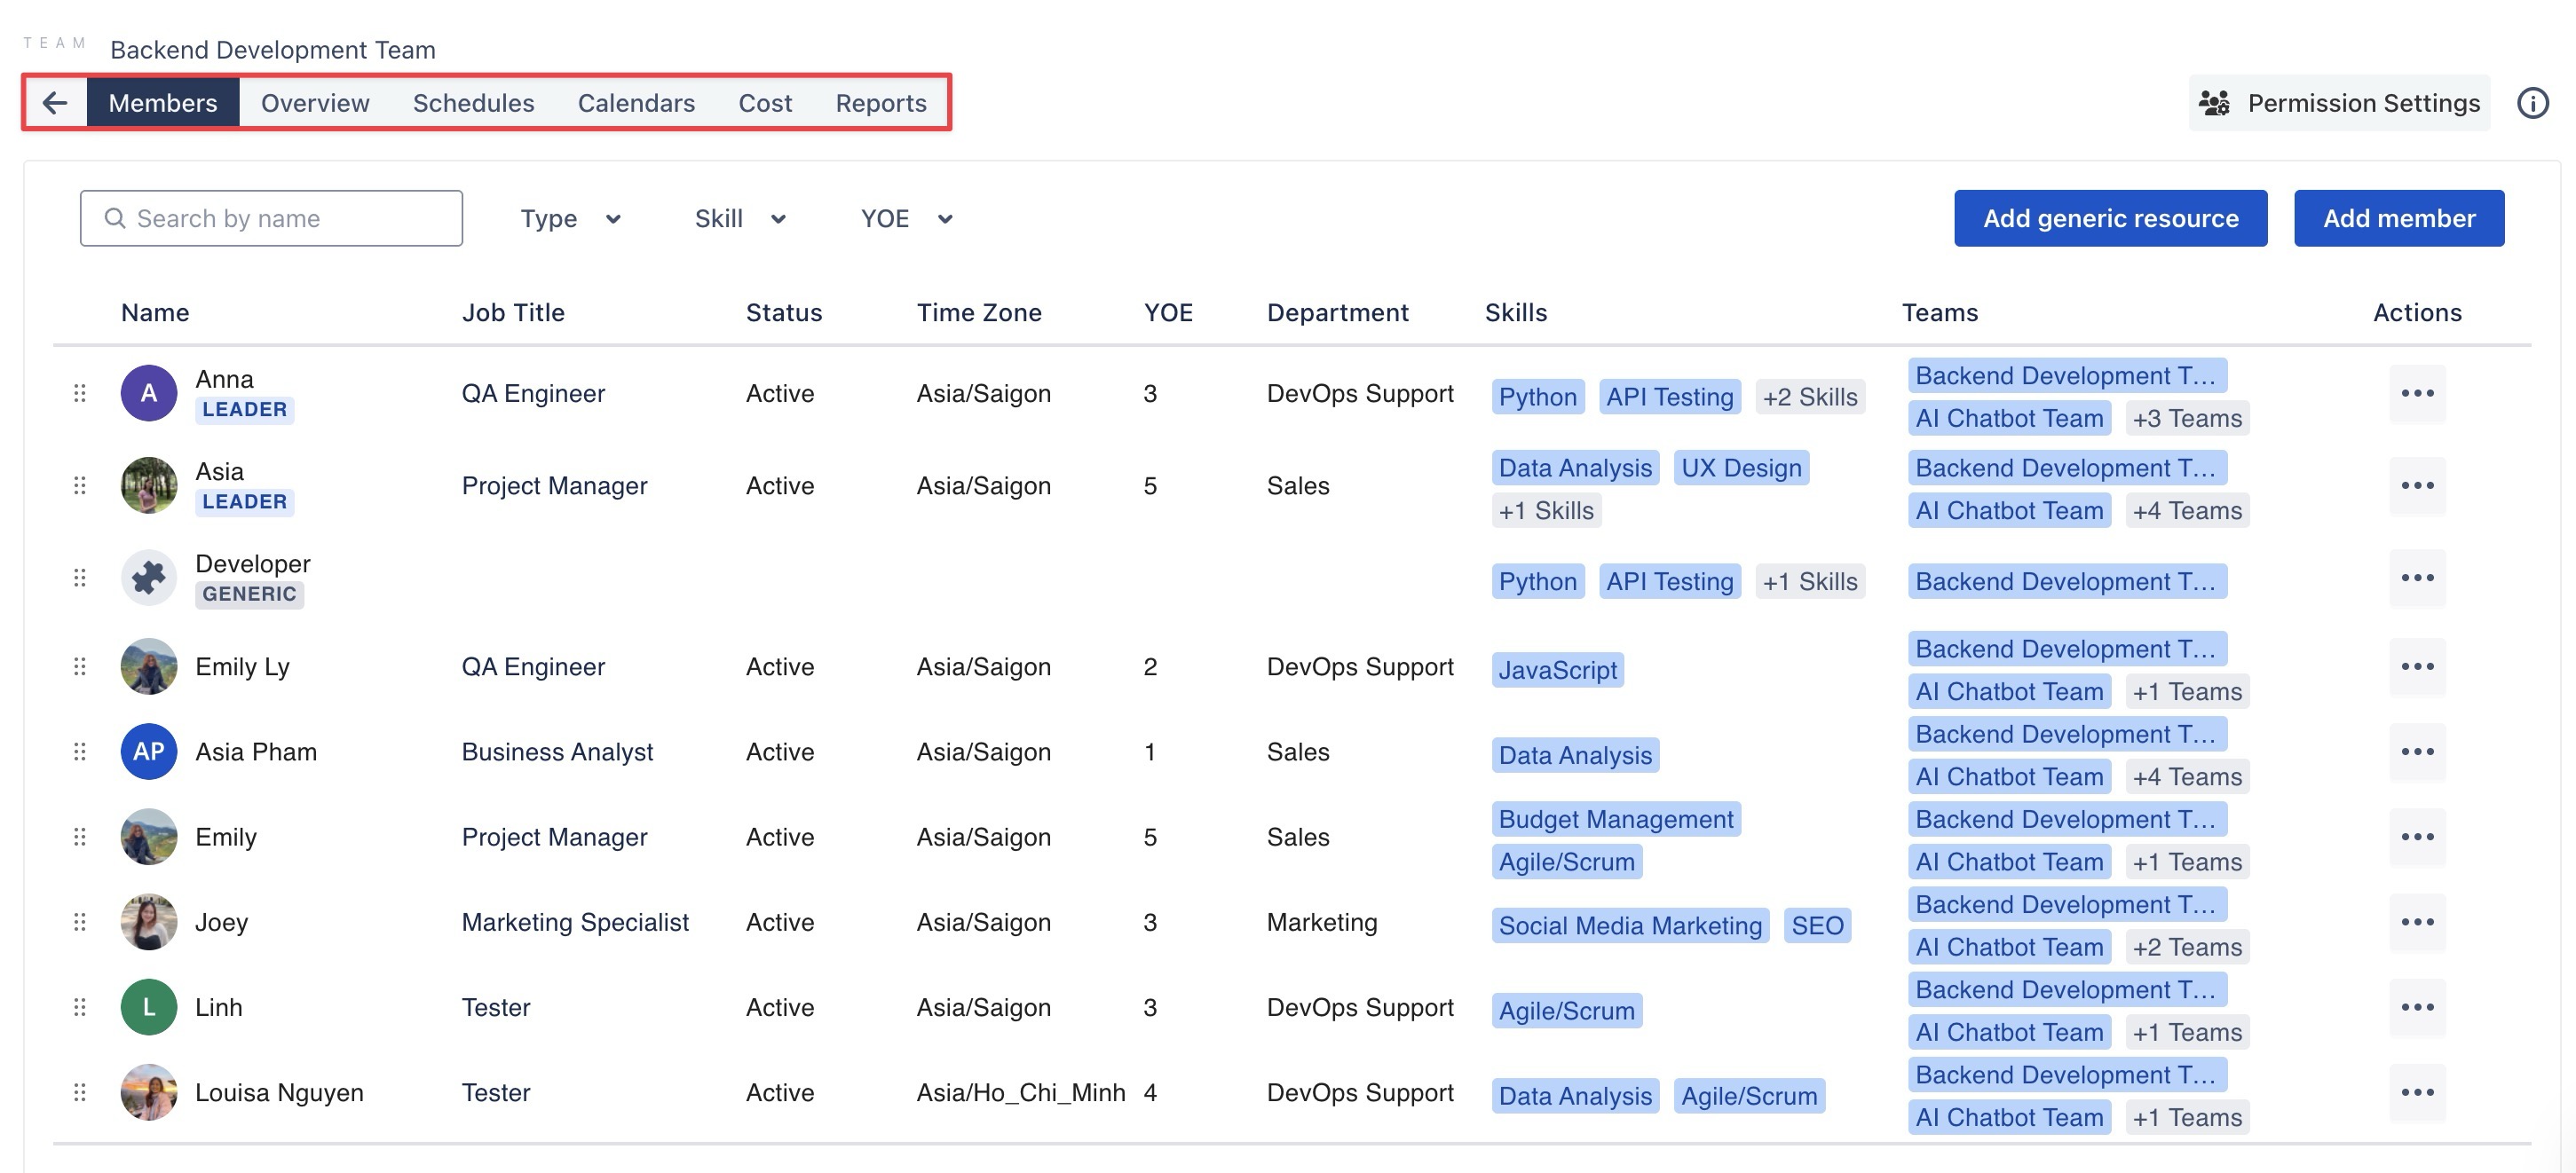Screen dimensions: 2576x1173
Task: Click the drag handle for Emily Ly
Action: 80,666
